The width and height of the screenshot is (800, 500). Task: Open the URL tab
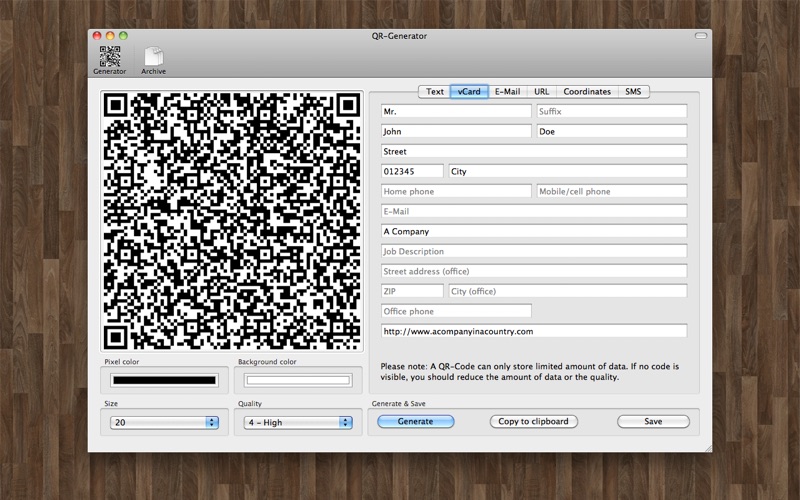541,92
